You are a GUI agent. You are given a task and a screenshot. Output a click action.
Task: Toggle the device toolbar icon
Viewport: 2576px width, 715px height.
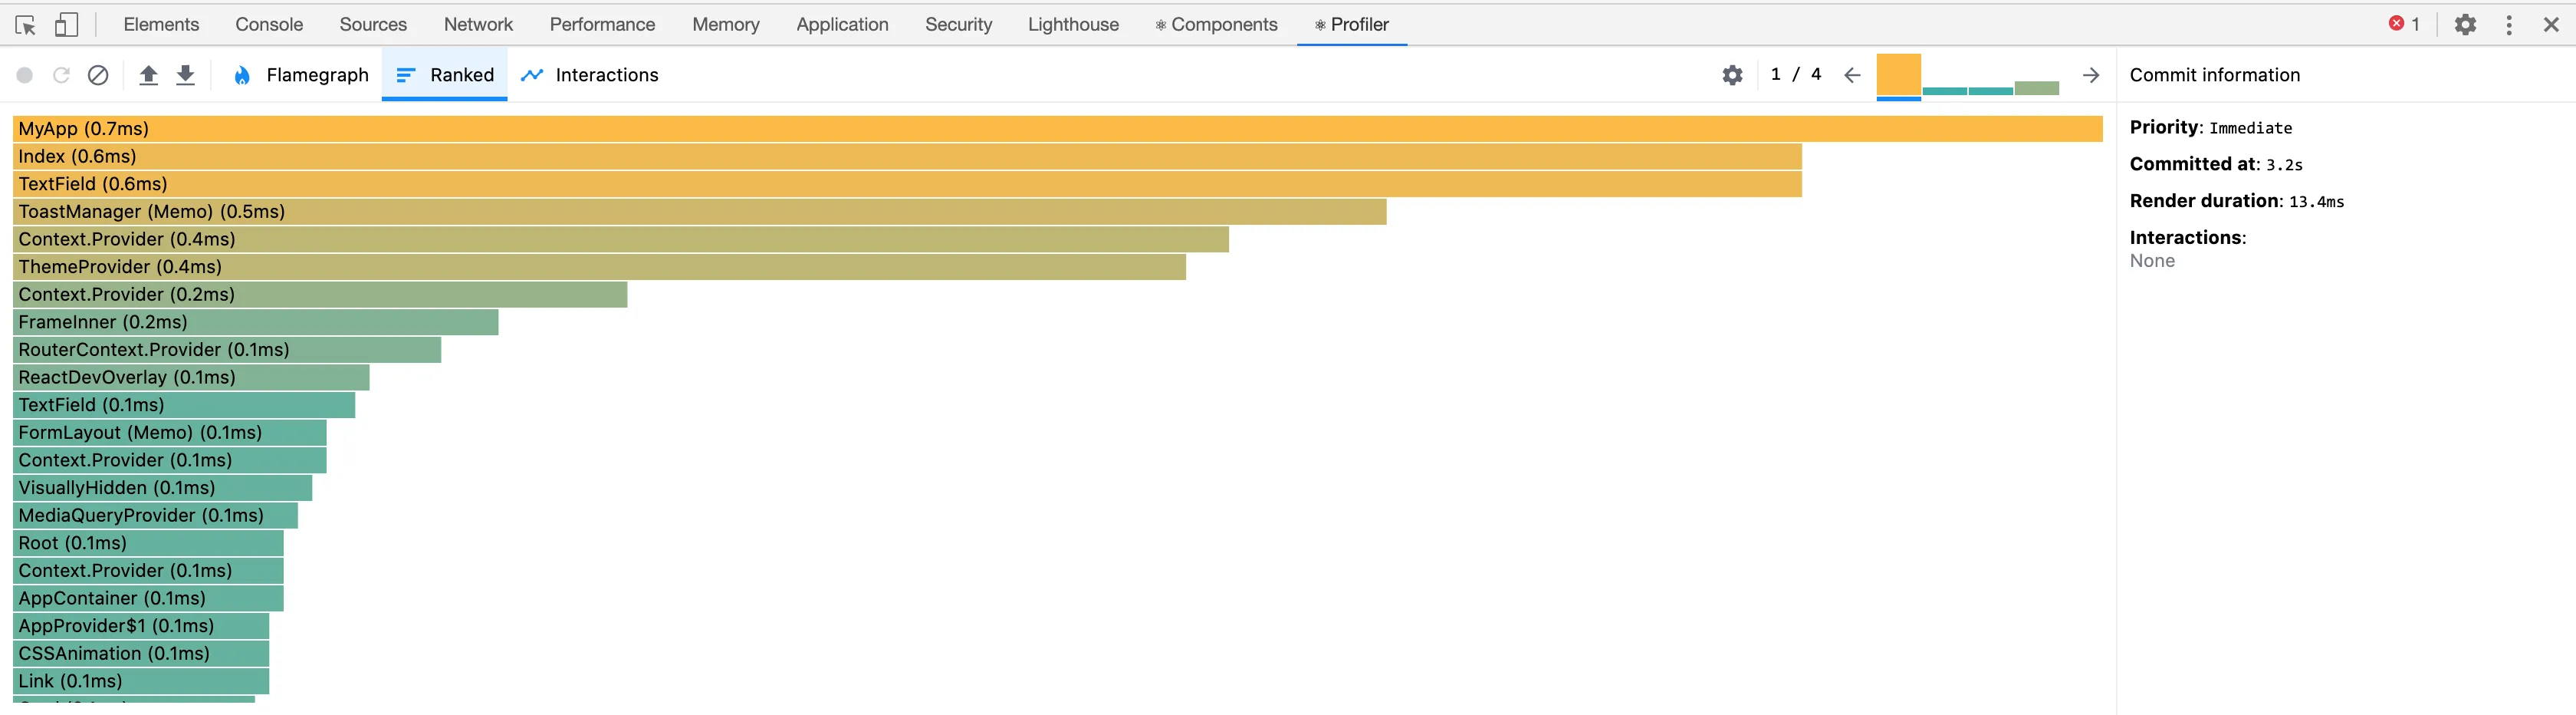tap(66, 25)
